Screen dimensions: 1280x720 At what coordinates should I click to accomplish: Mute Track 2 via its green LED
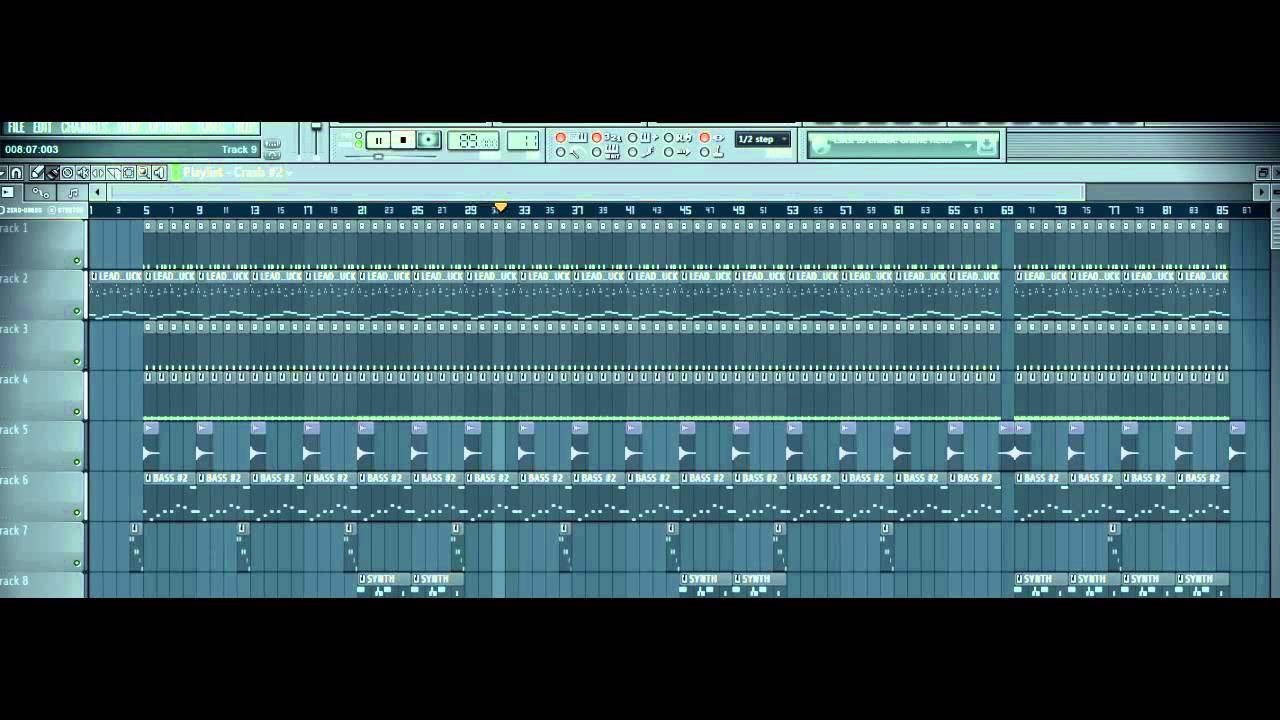point(77,311)
